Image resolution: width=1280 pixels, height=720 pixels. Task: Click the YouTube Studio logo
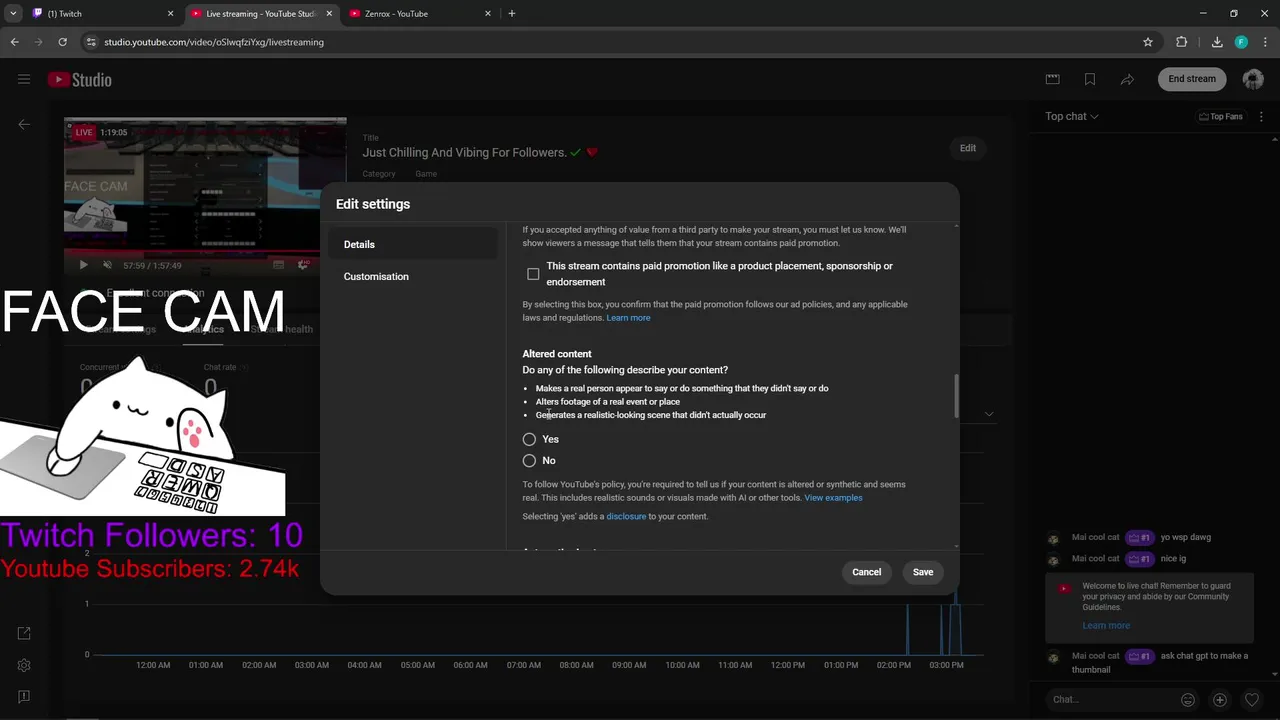[x=80, y=79]
